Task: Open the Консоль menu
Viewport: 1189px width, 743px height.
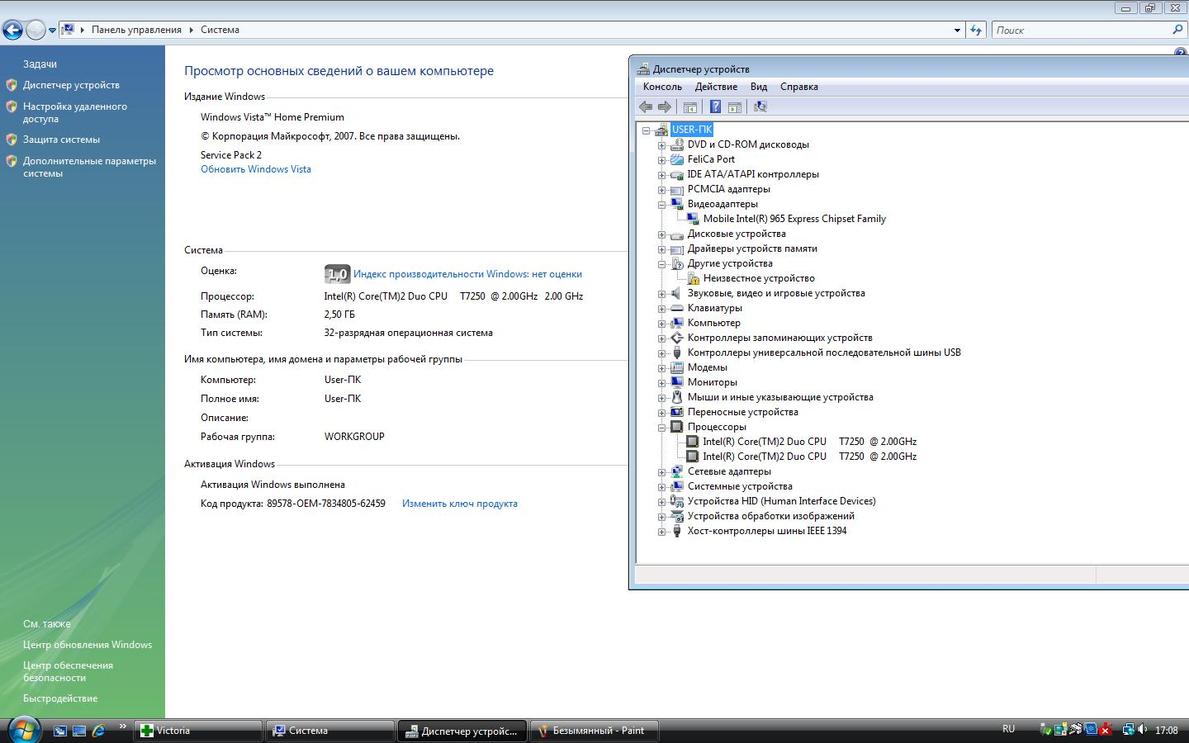Action: (662, 87)
